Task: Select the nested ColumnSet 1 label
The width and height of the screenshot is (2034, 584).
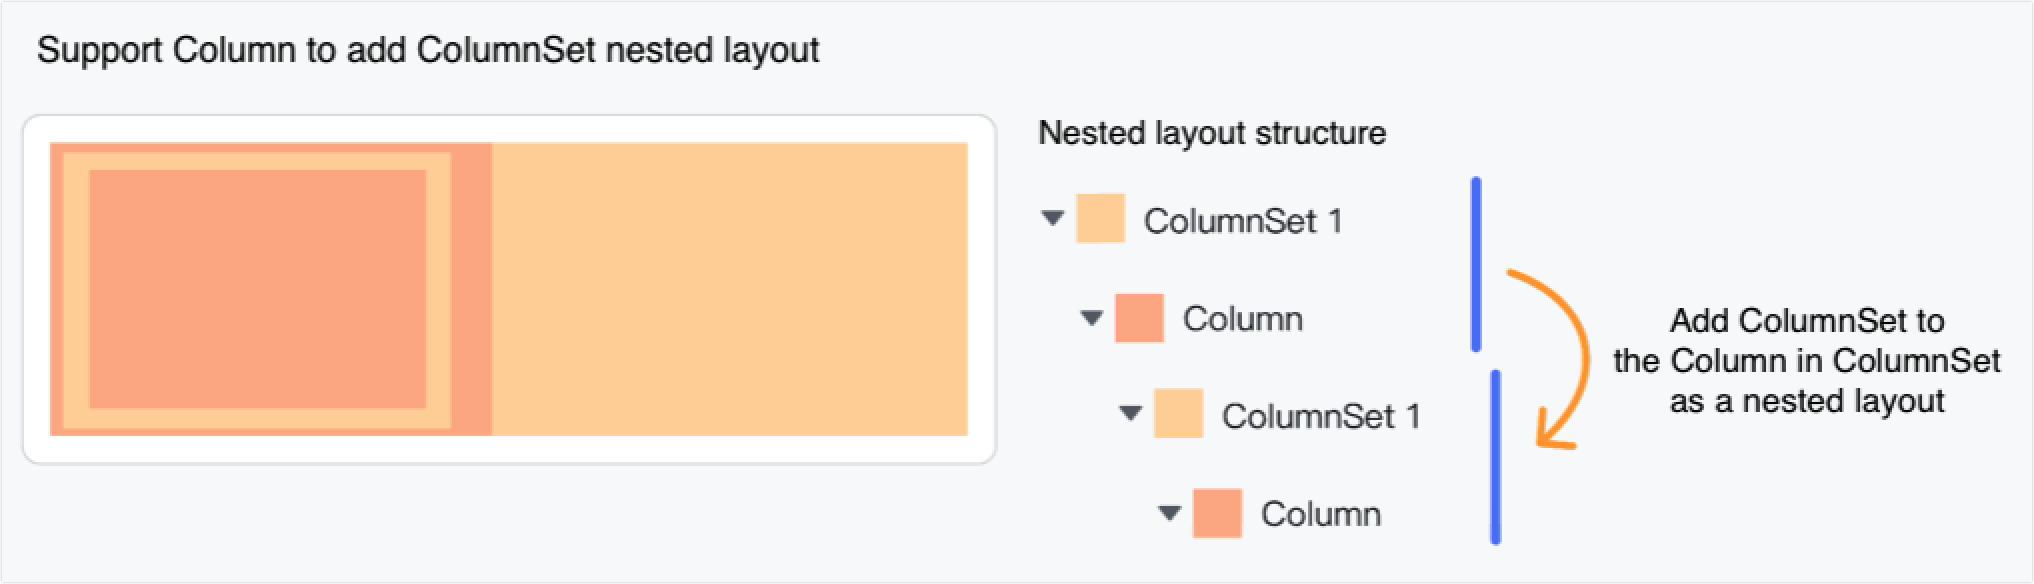Action: [1321, 416]
